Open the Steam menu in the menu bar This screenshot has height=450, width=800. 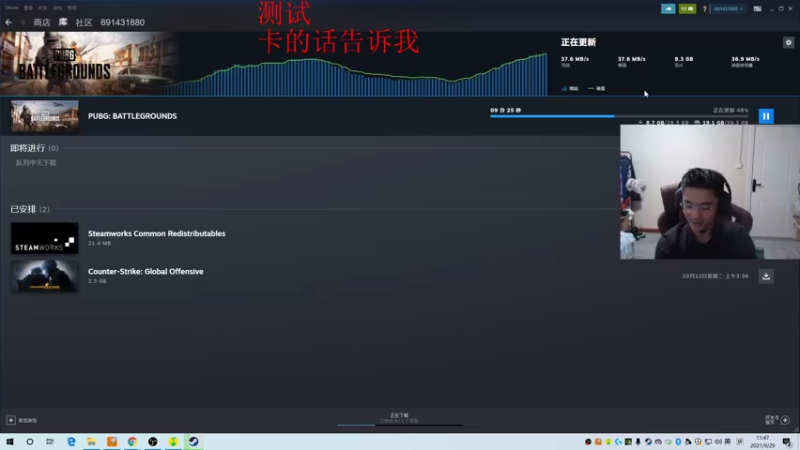coord(12,8)
